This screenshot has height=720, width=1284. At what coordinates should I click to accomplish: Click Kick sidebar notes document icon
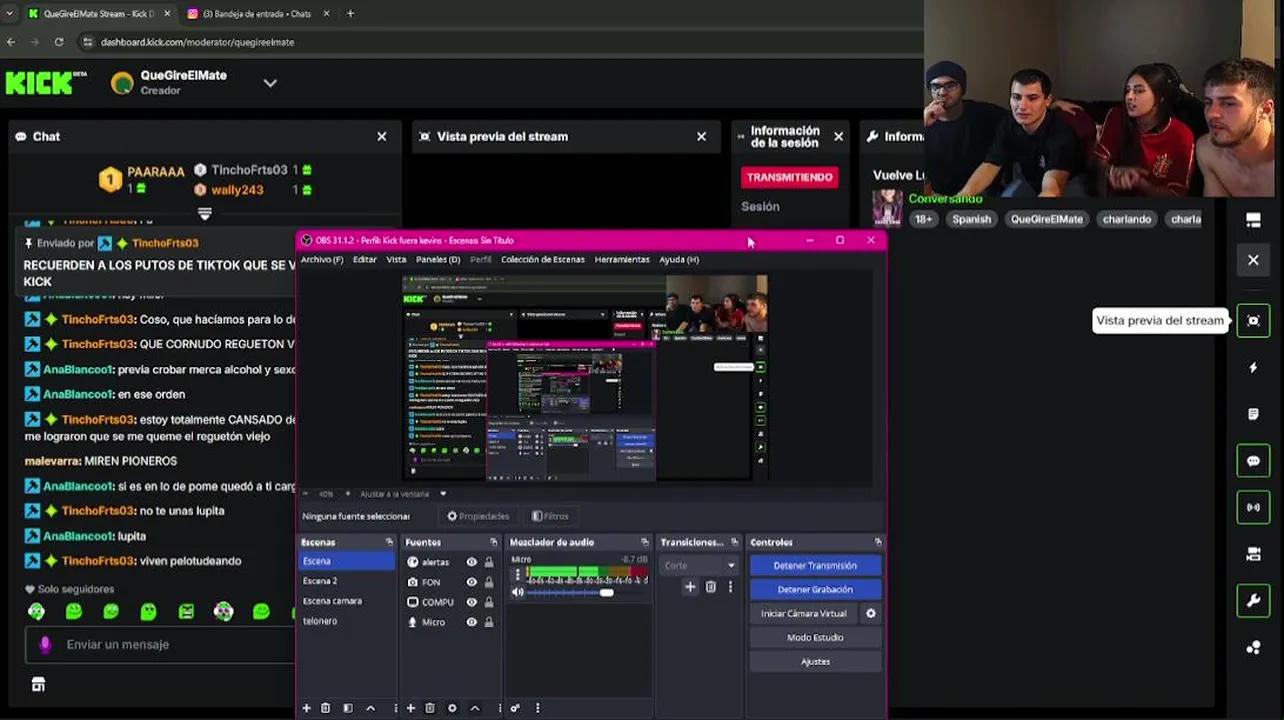[x=1253, y=414]
